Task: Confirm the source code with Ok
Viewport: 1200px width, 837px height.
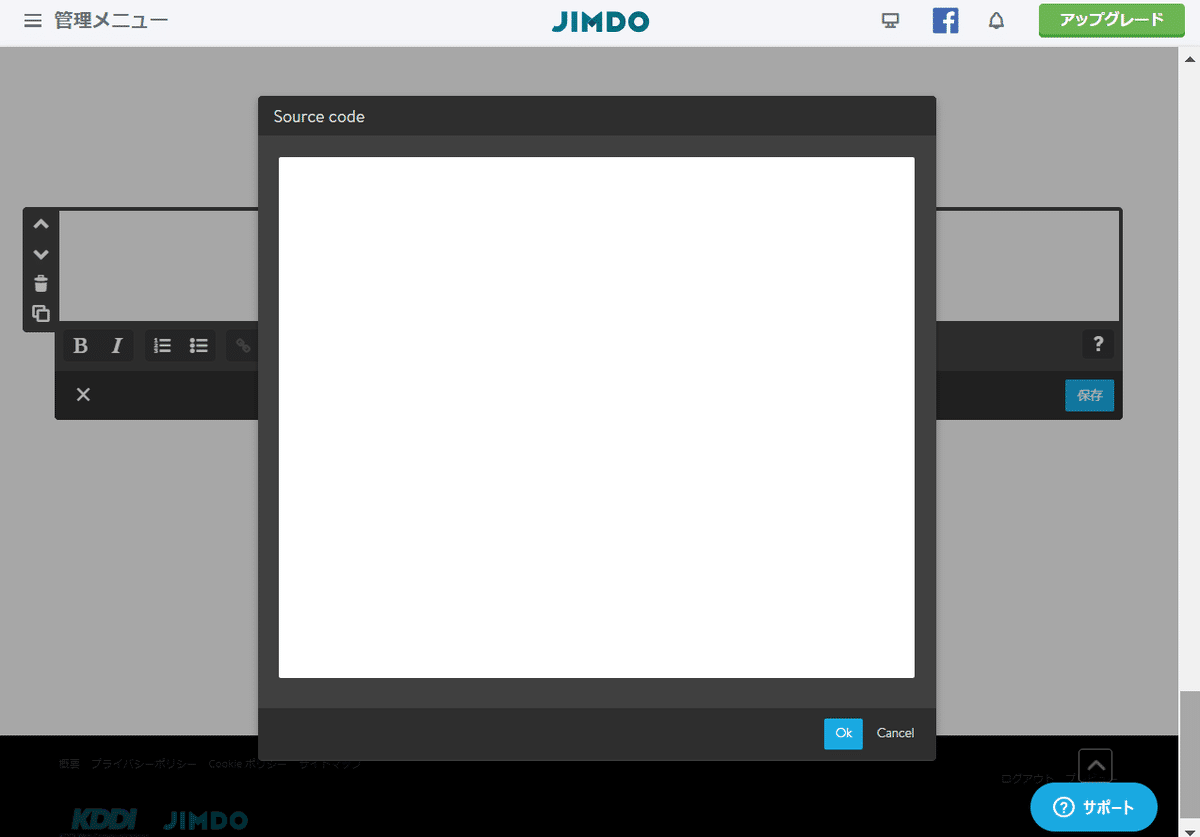Action: pyautogui.click(x=843, y=733)
